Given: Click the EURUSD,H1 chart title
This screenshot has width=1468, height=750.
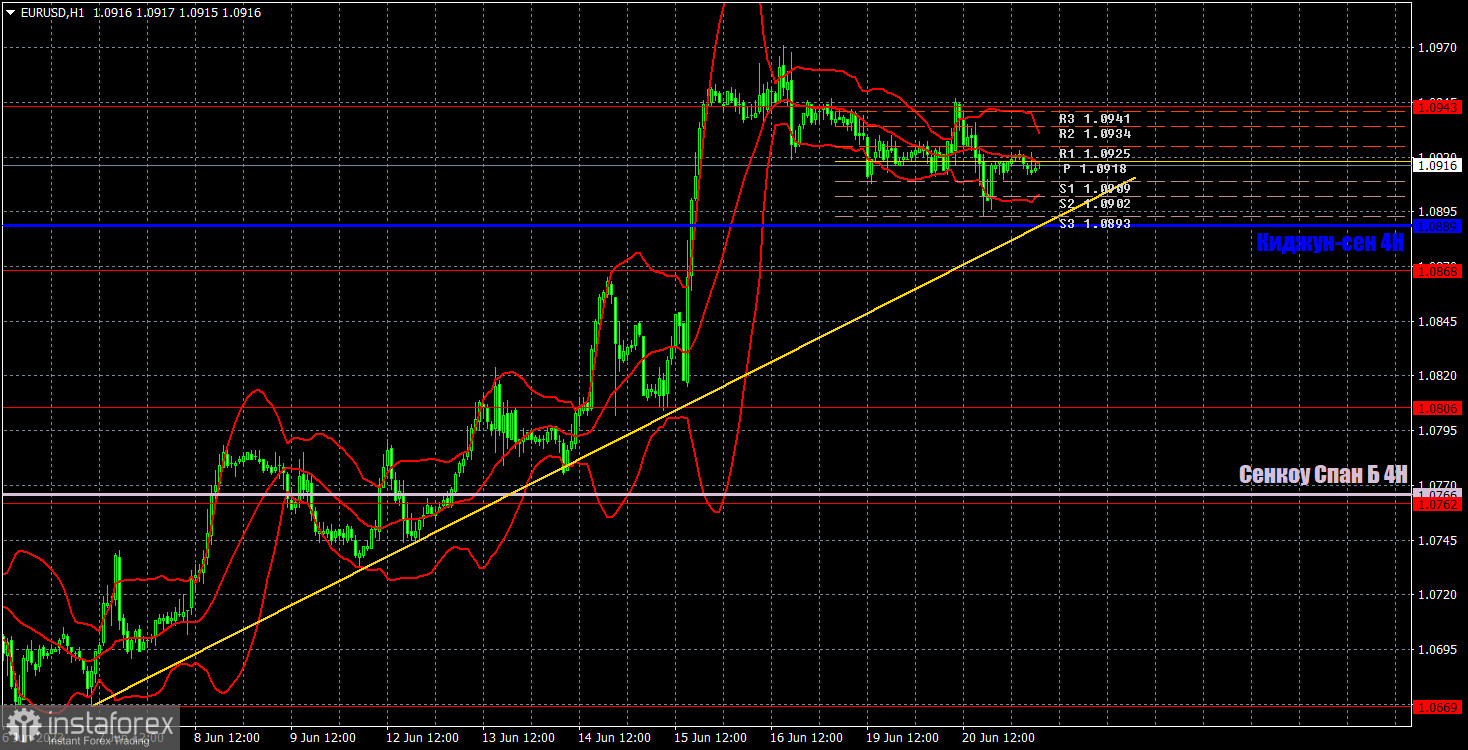Looking at the screenshot, I should pos(53,13).
